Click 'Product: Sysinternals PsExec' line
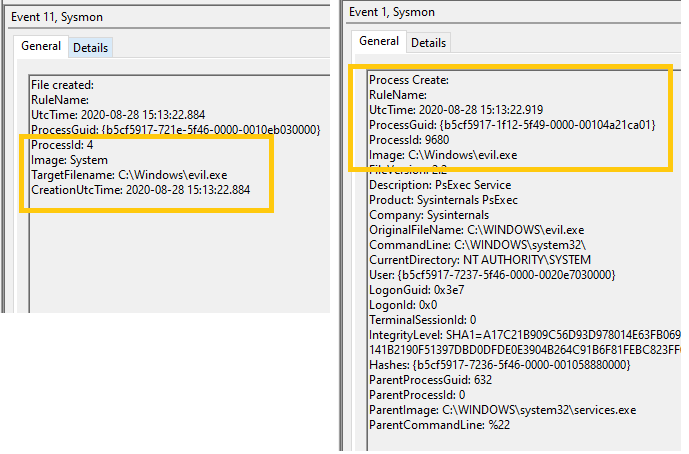 (x=444, y=200)
